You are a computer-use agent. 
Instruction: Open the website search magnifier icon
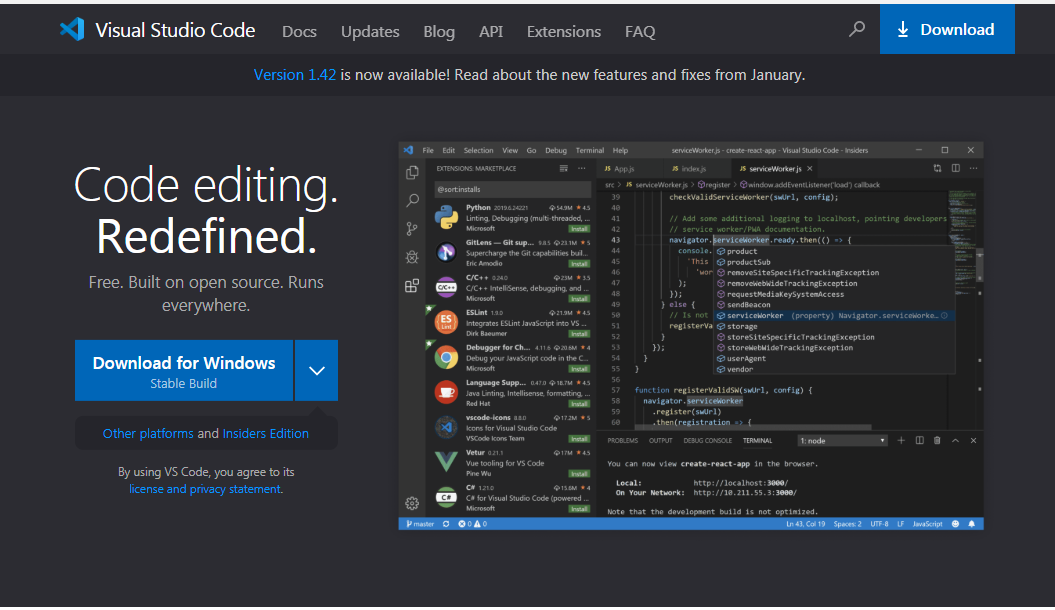pyautogui.click(x=857, y=29)
